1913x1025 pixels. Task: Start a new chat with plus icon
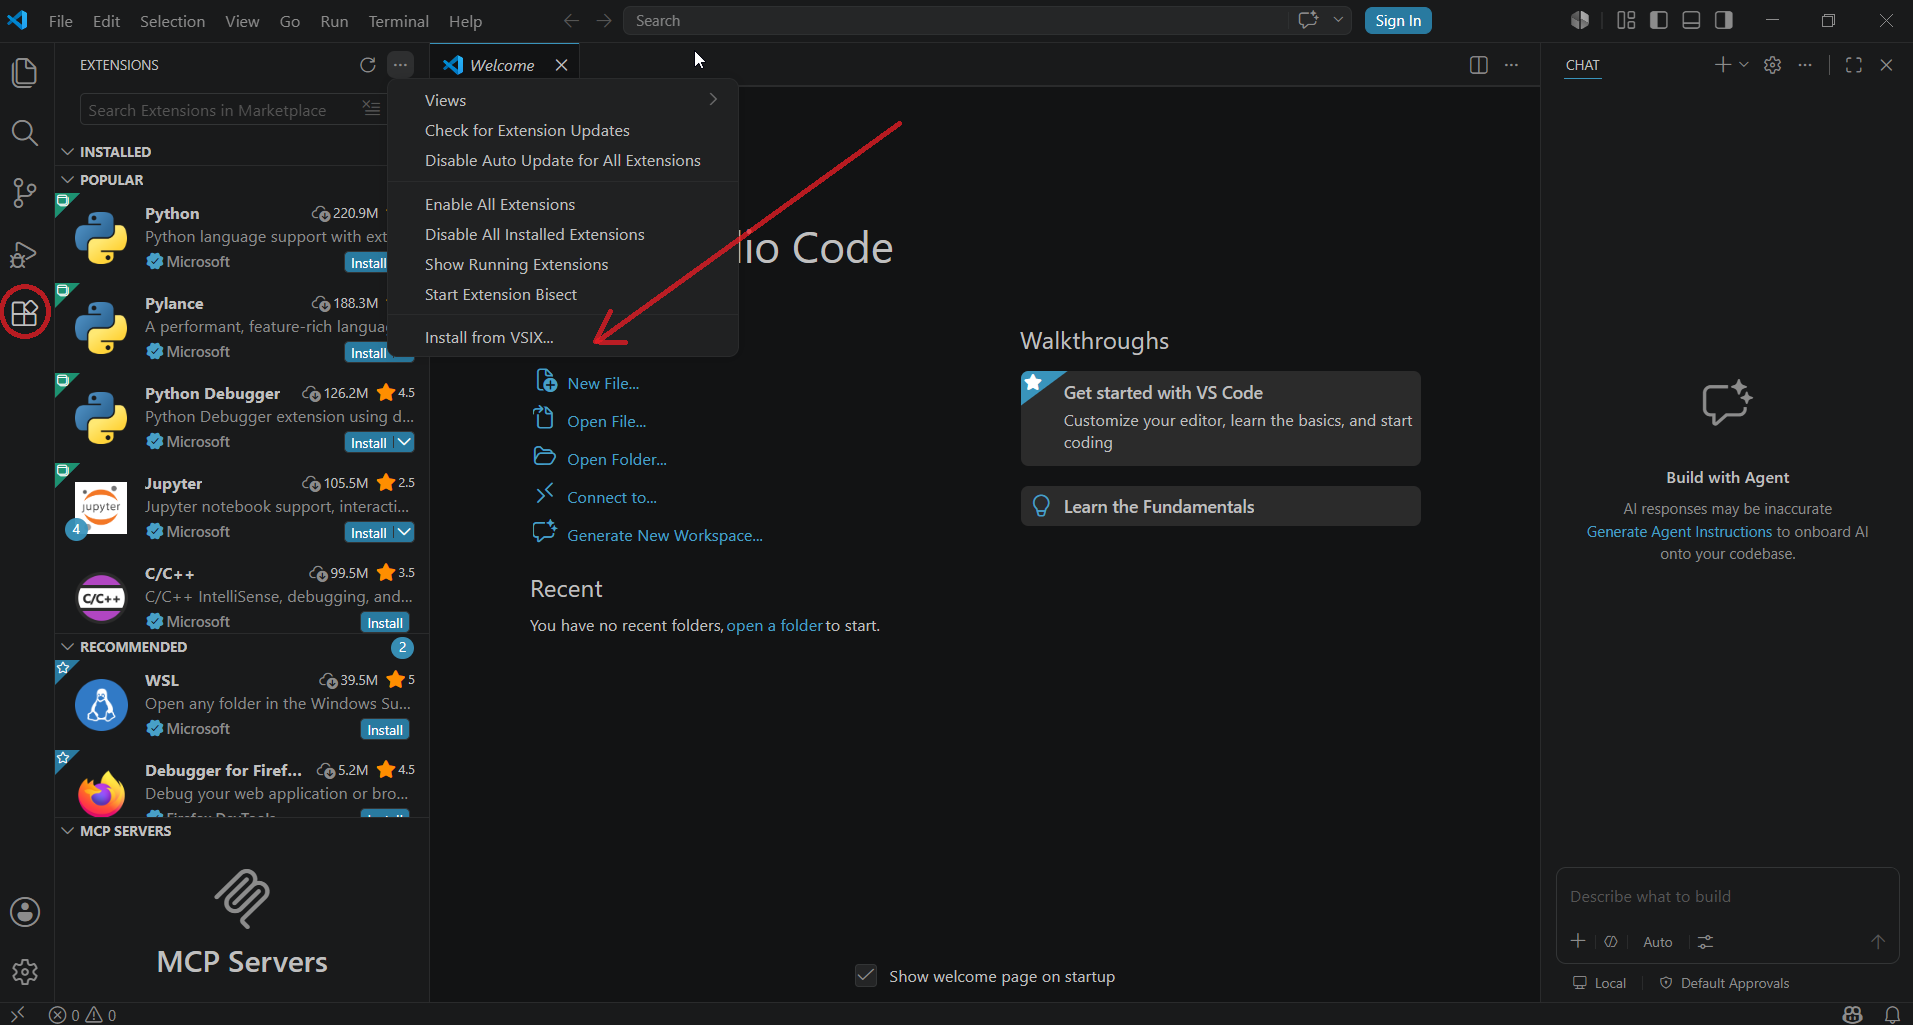point(1722,65)
